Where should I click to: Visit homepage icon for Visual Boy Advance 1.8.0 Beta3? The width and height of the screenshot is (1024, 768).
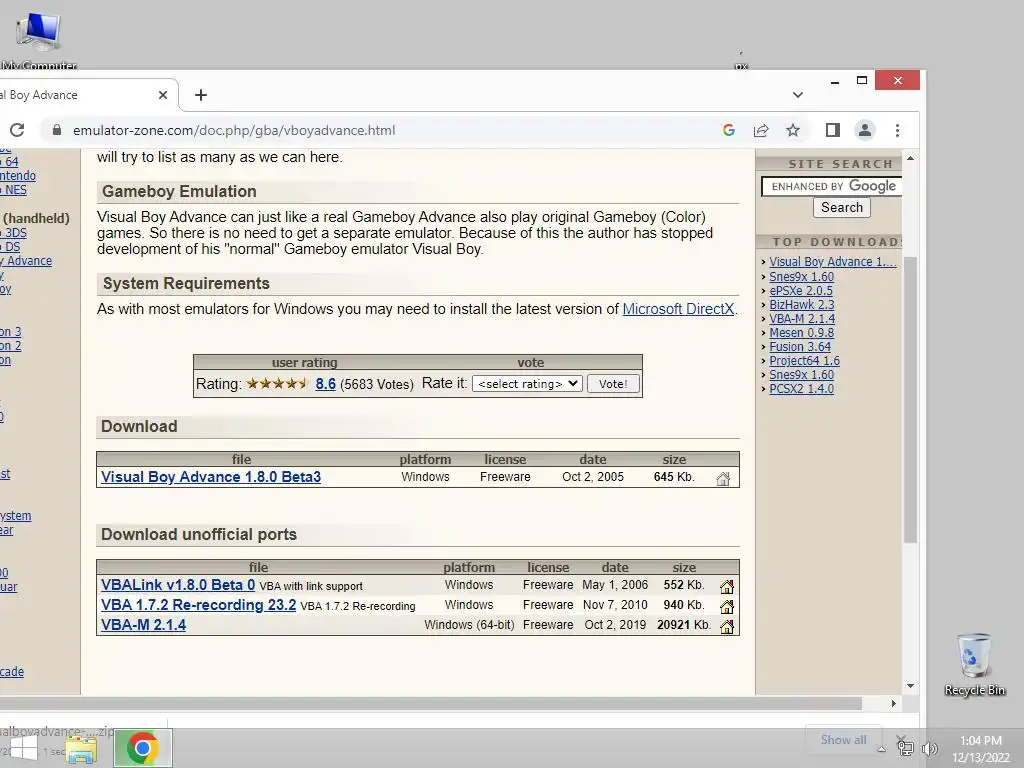click(723, 478)
